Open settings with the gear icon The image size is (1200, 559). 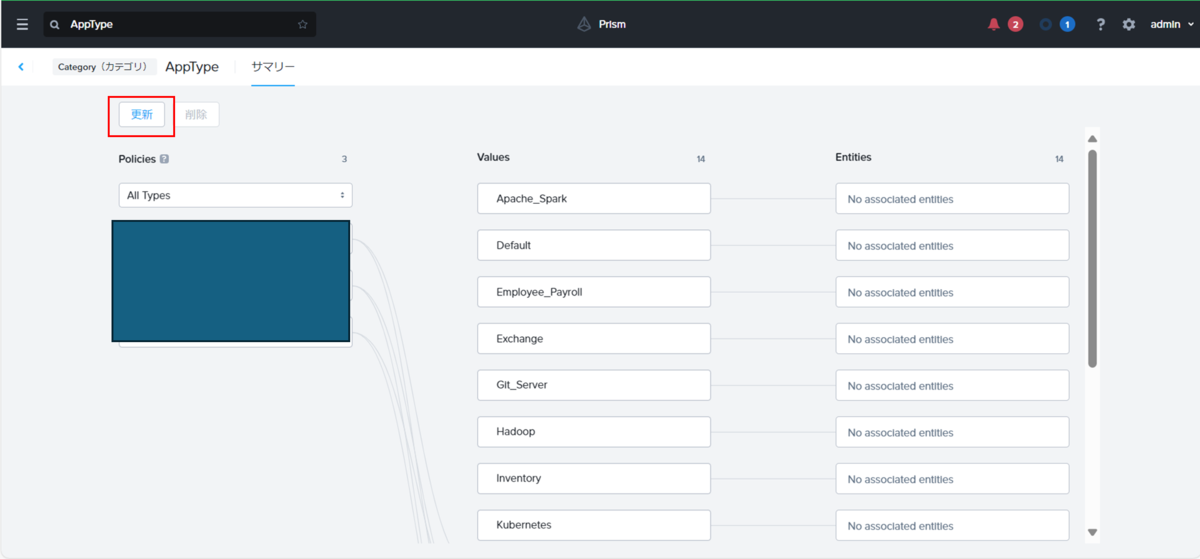(x=1129, y=24)
